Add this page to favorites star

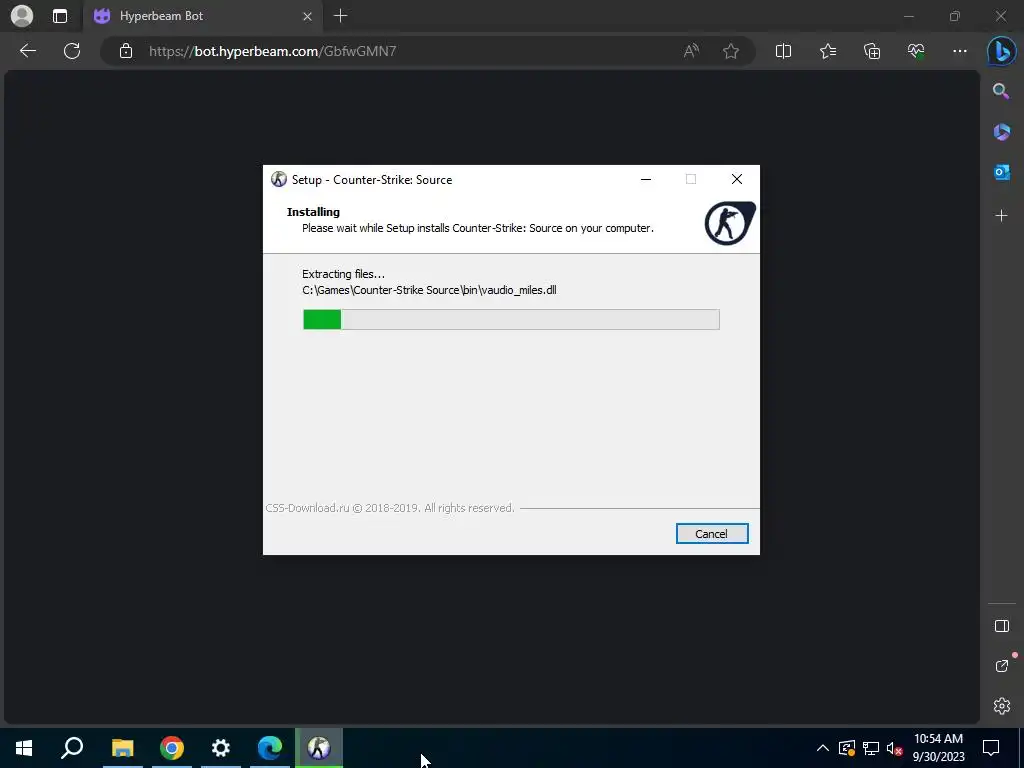click(731, 51)
